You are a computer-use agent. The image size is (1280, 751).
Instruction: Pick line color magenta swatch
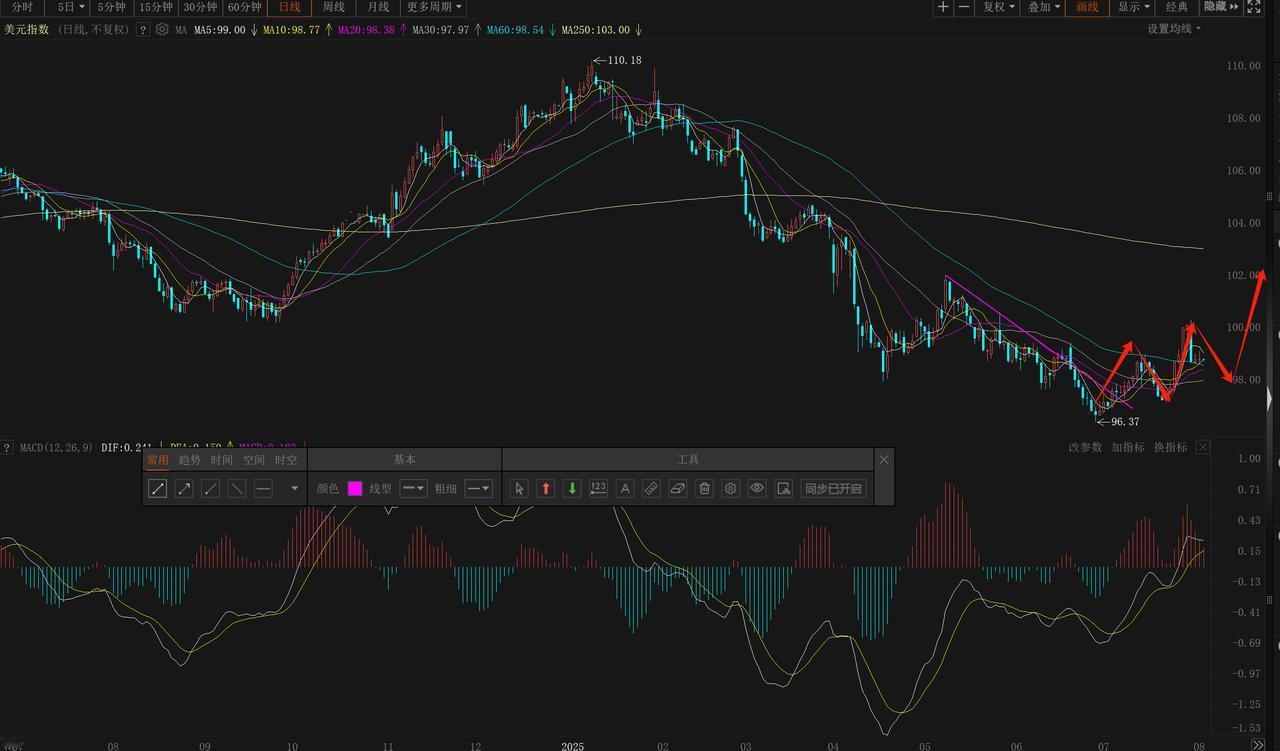tap(355, 489)
